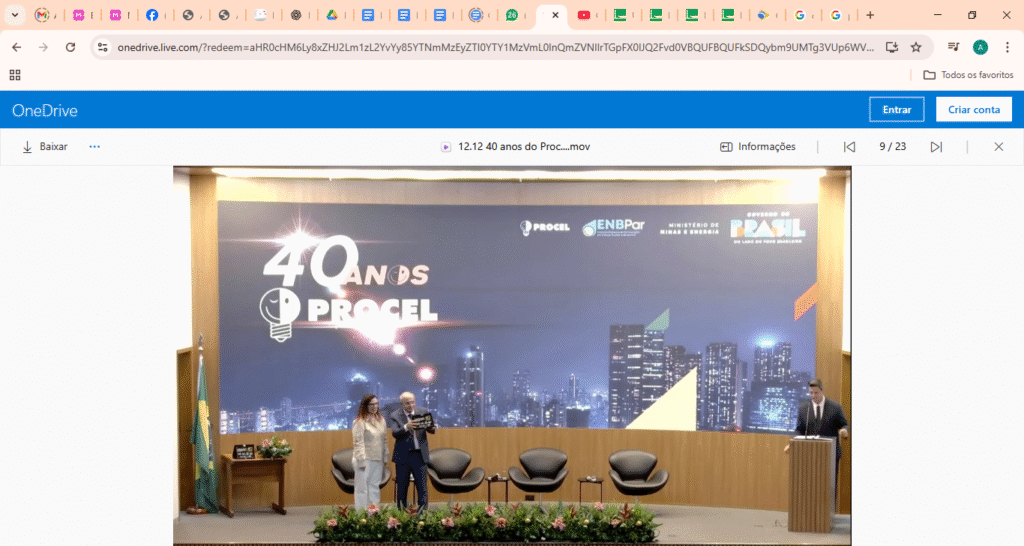Viewport: 1024px width, 546px height.
Task: Open the apps grid shortcut in bookmarks bar
Action: pyautogui.click(x=15, y=75)
